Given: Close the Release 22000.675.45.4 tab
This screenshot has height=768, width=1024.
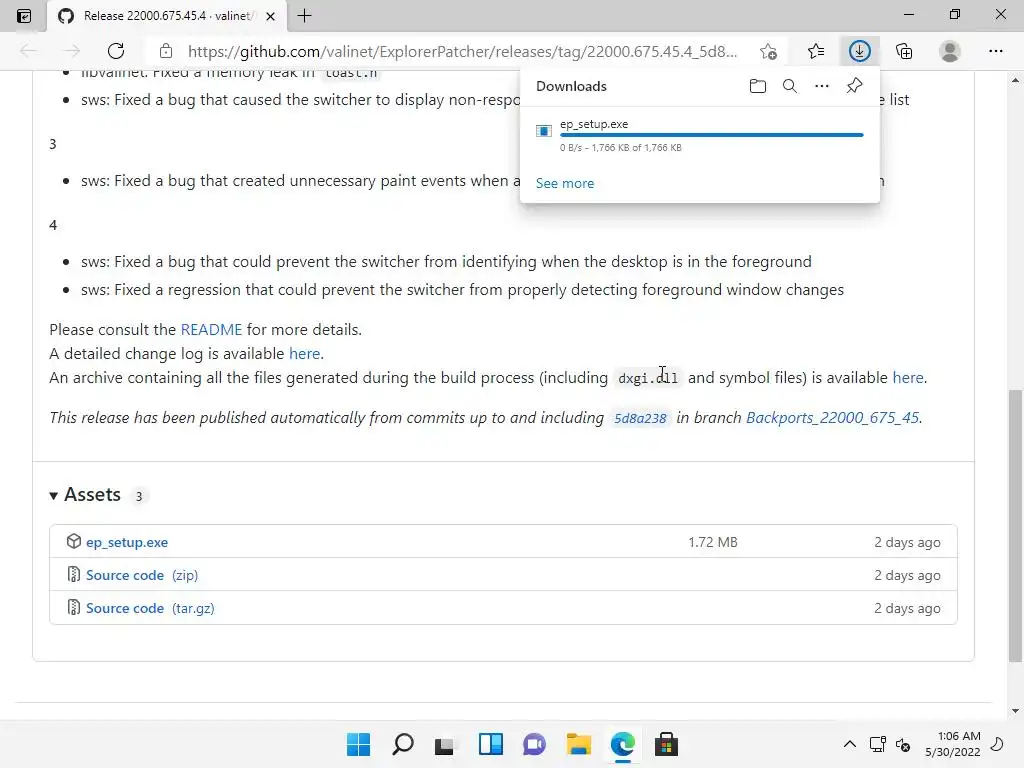Looking at the screenshot, I should coord(270,16).
